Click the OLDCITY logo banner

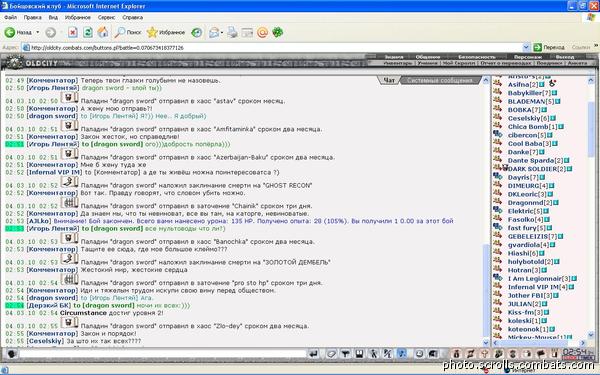pyautogui.click(x=31, y=63)
